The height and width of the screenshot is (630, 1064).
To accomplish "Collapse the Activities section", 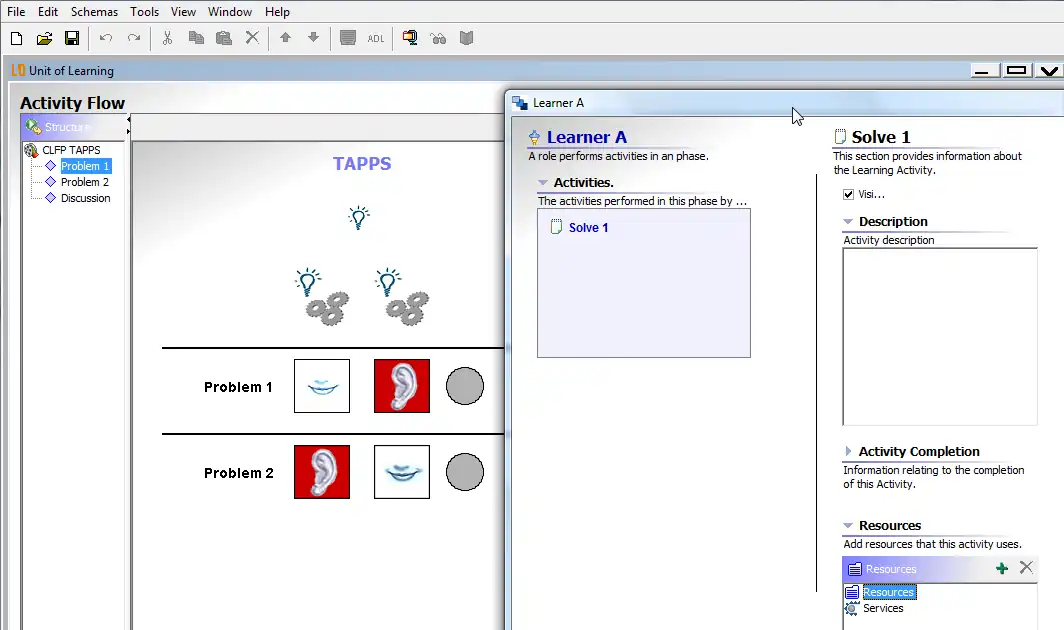I will pyautogui.click(x=543, y=183).
